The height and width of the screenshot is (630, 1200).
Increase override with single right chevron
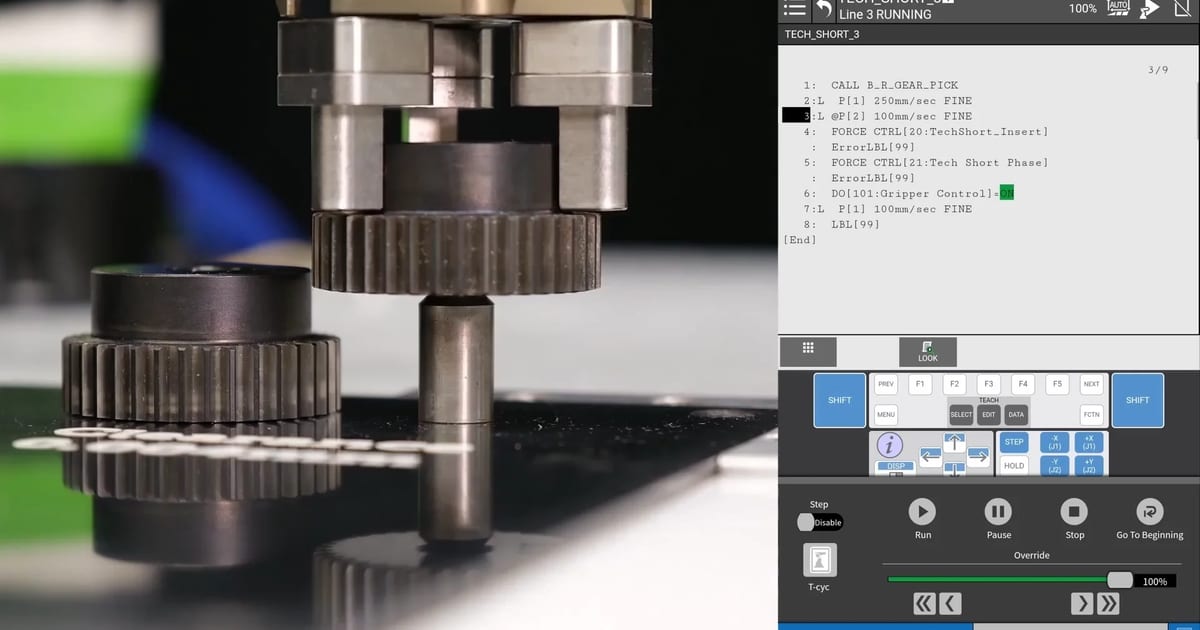point(1082,603)
